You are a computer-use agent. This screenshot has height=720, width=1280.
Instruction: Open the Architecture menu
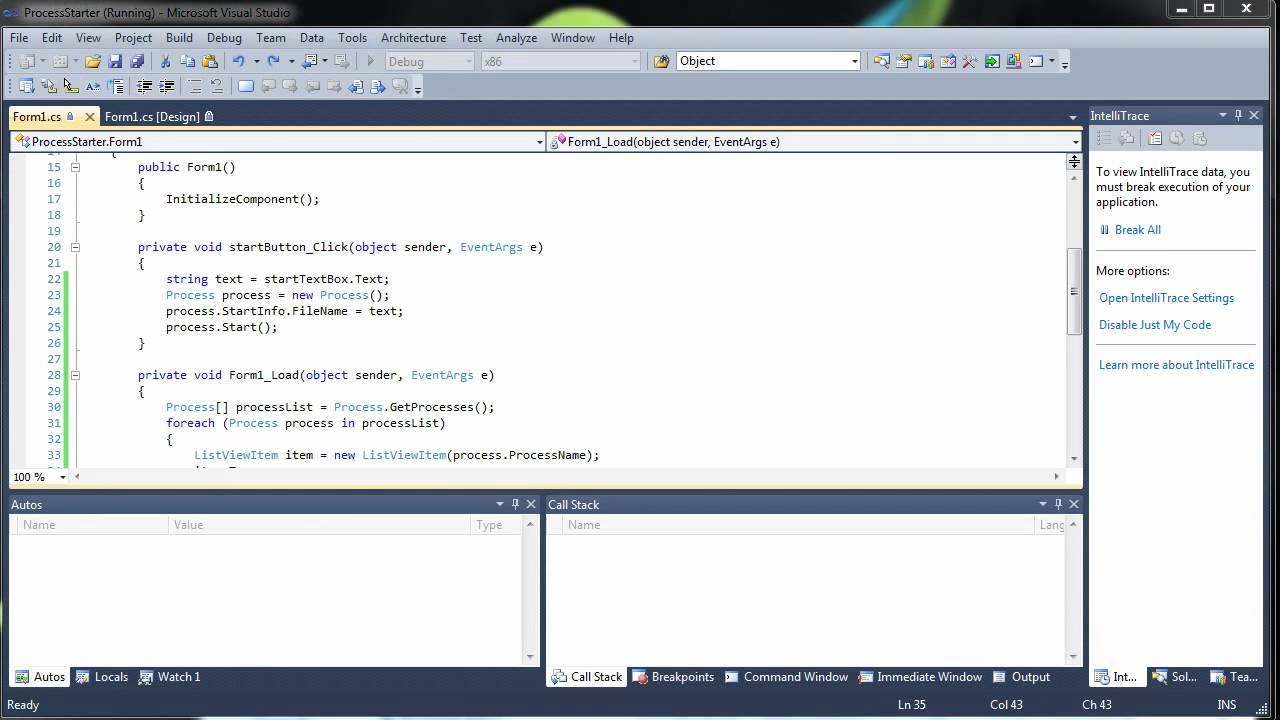point(413,38)
